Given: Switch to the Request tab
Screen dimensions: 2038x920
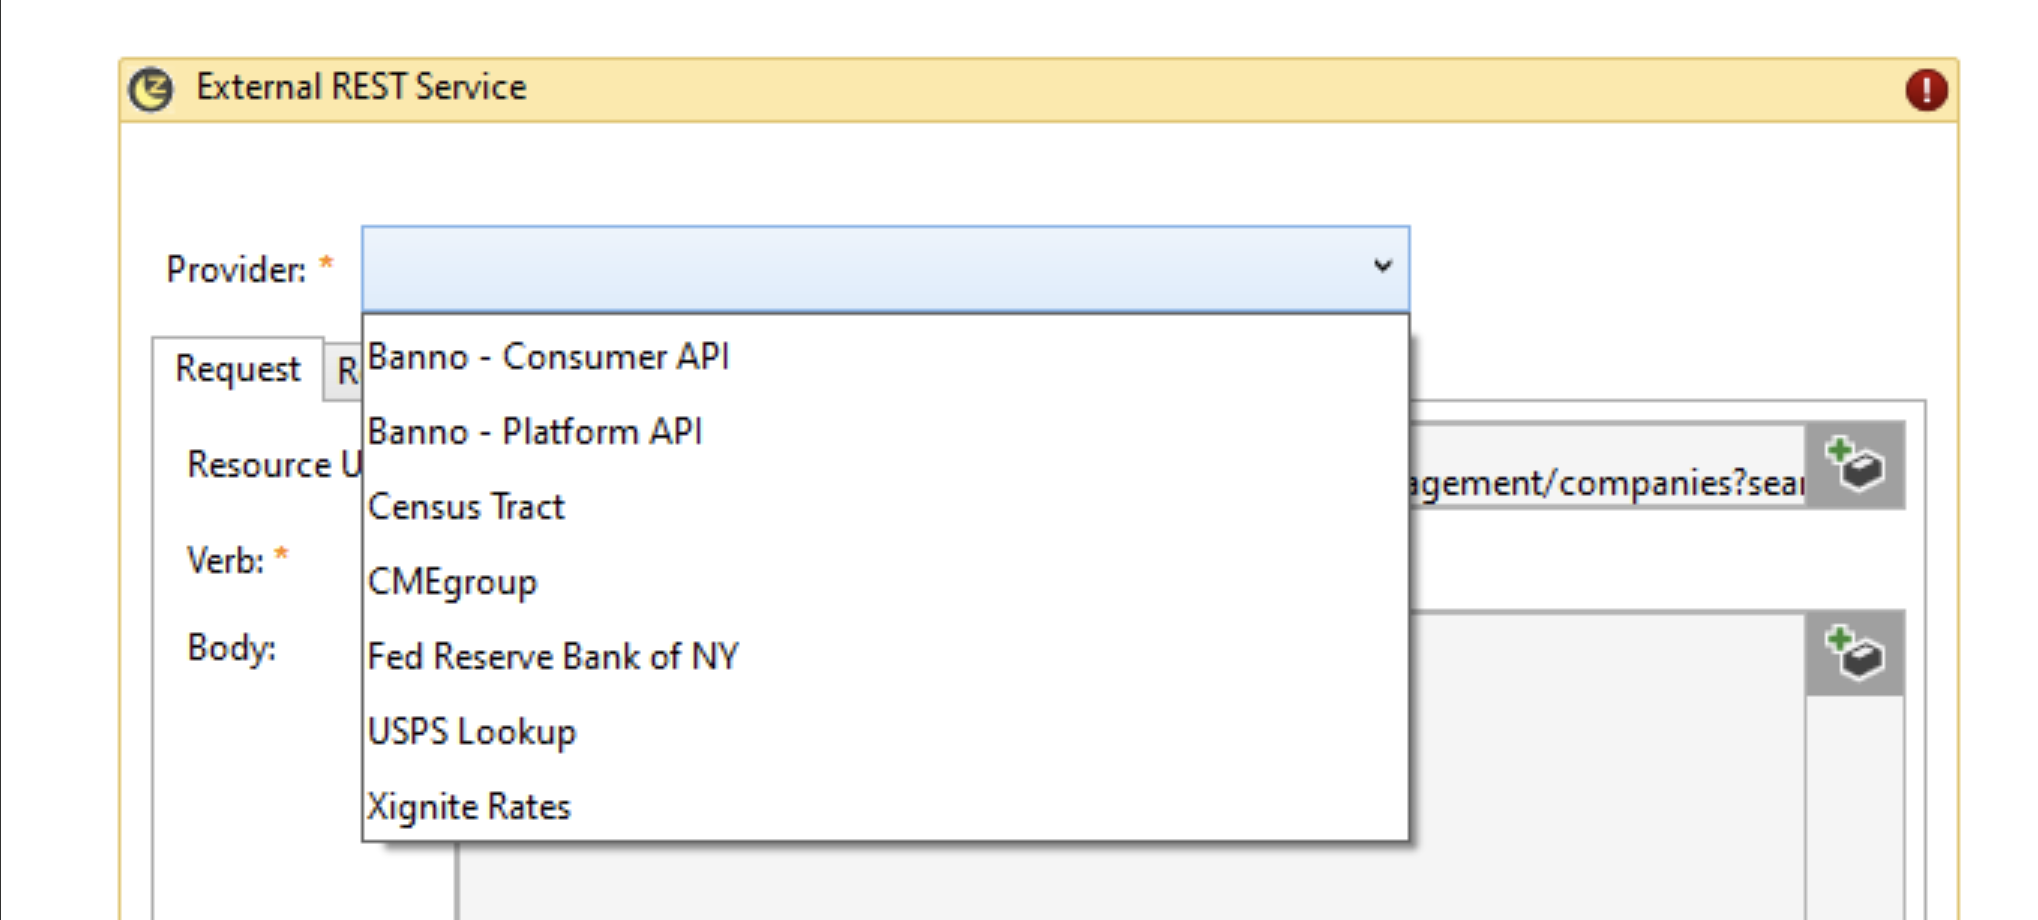Looking at the screenshot, I should coord(237,369).
